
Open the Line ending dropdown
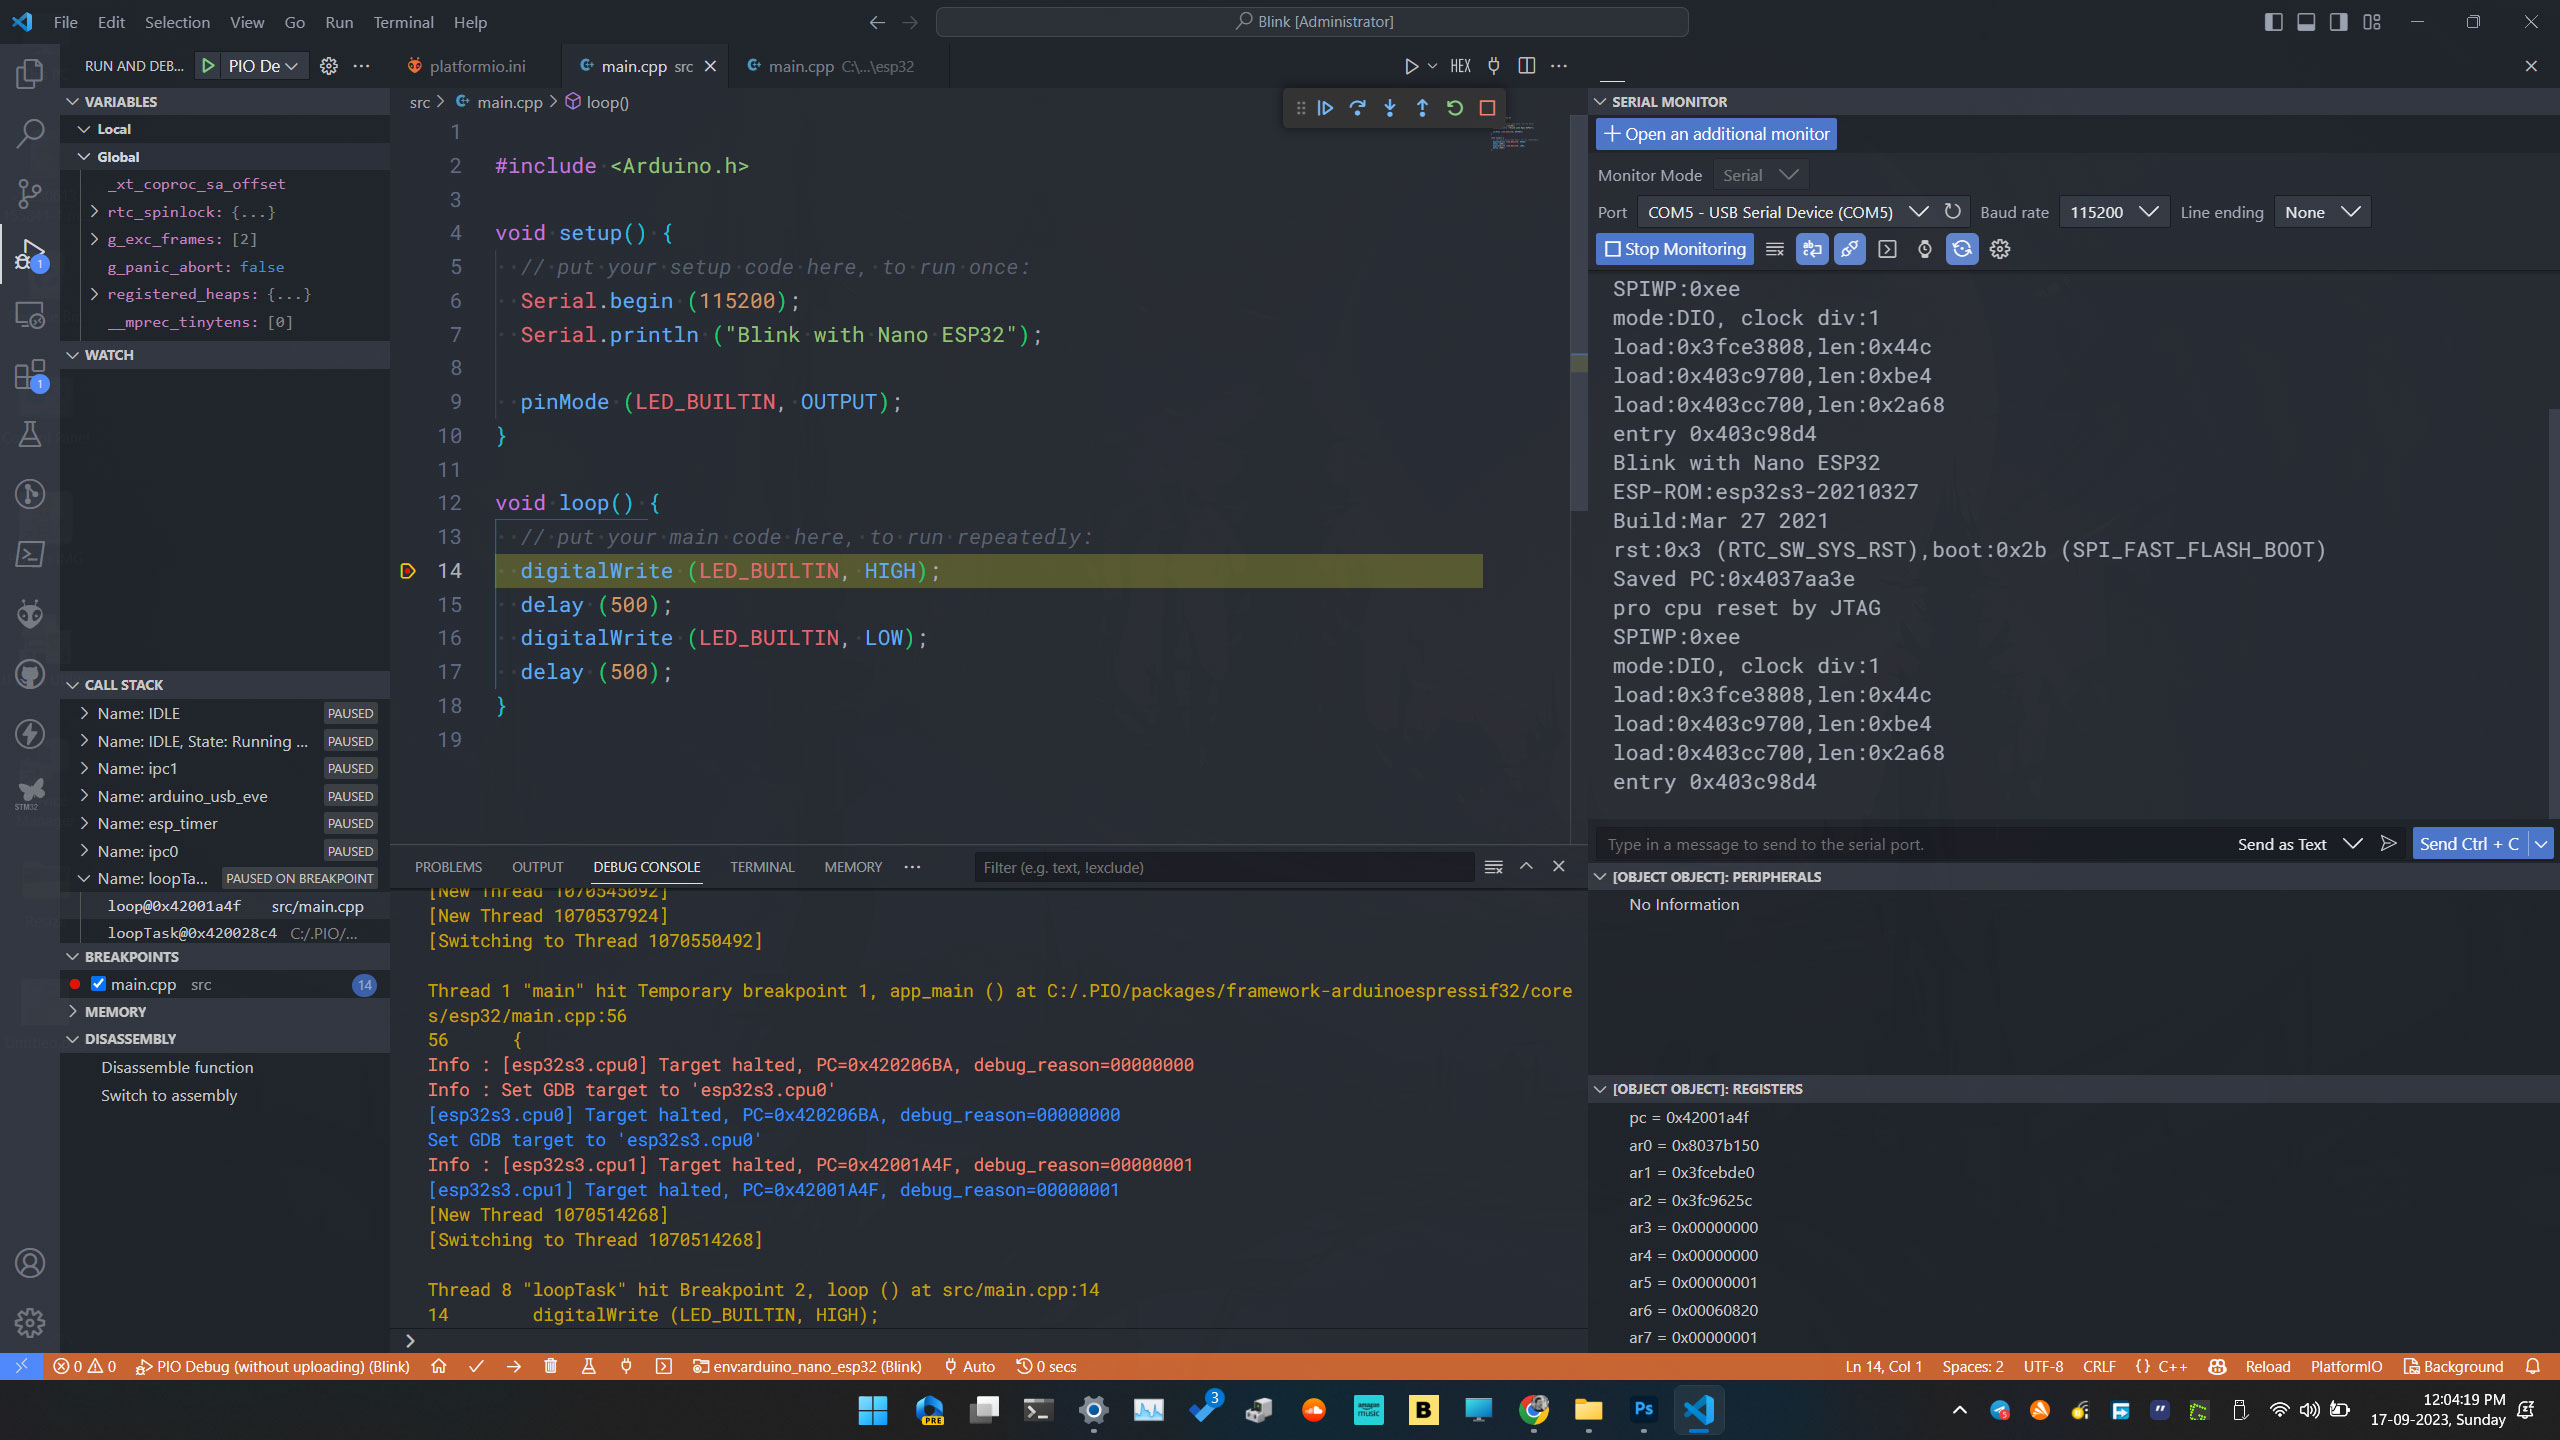tap(2322, 212)
